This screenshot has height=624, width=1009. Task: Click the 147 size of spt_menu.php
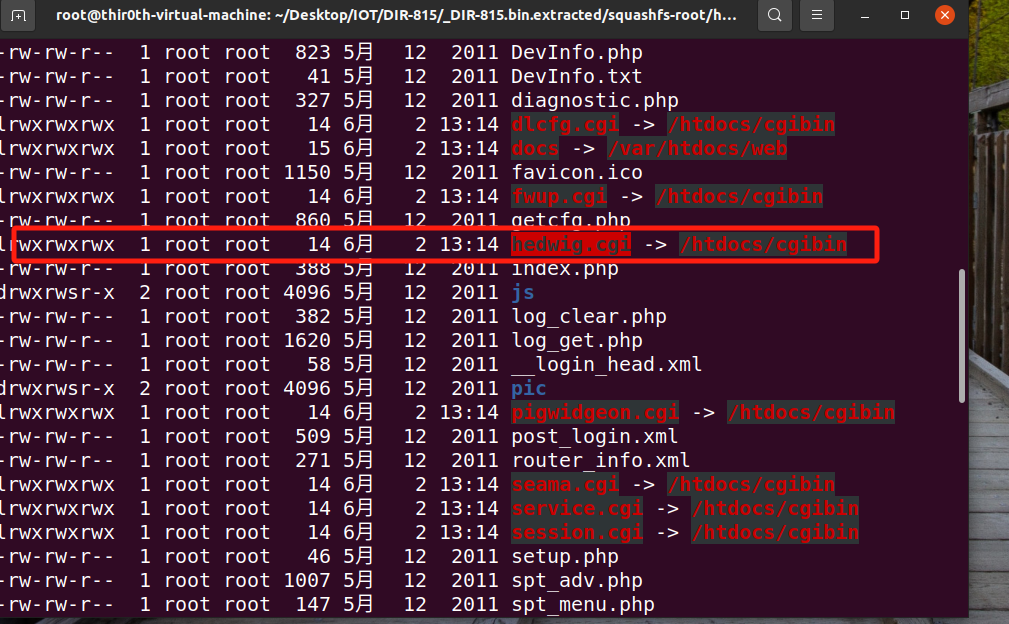(313, 605)
